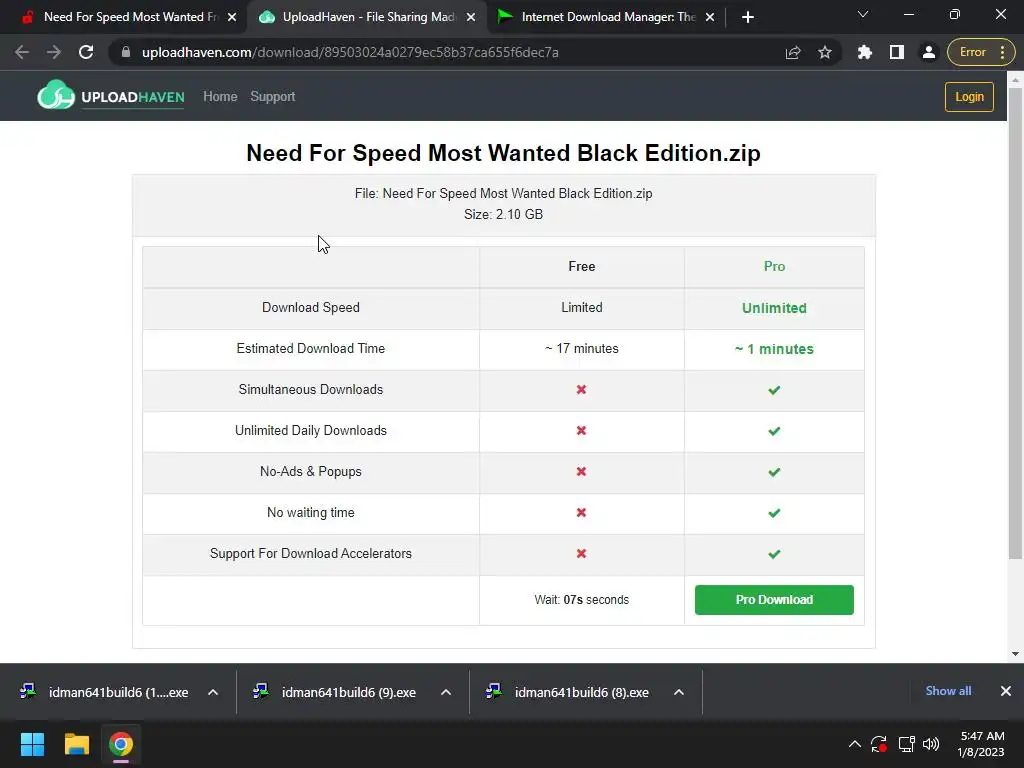The width and height of the screenshot is (1024, 768).
Task: Open the Extensions puzzle icon
Action: pos(865,52)
